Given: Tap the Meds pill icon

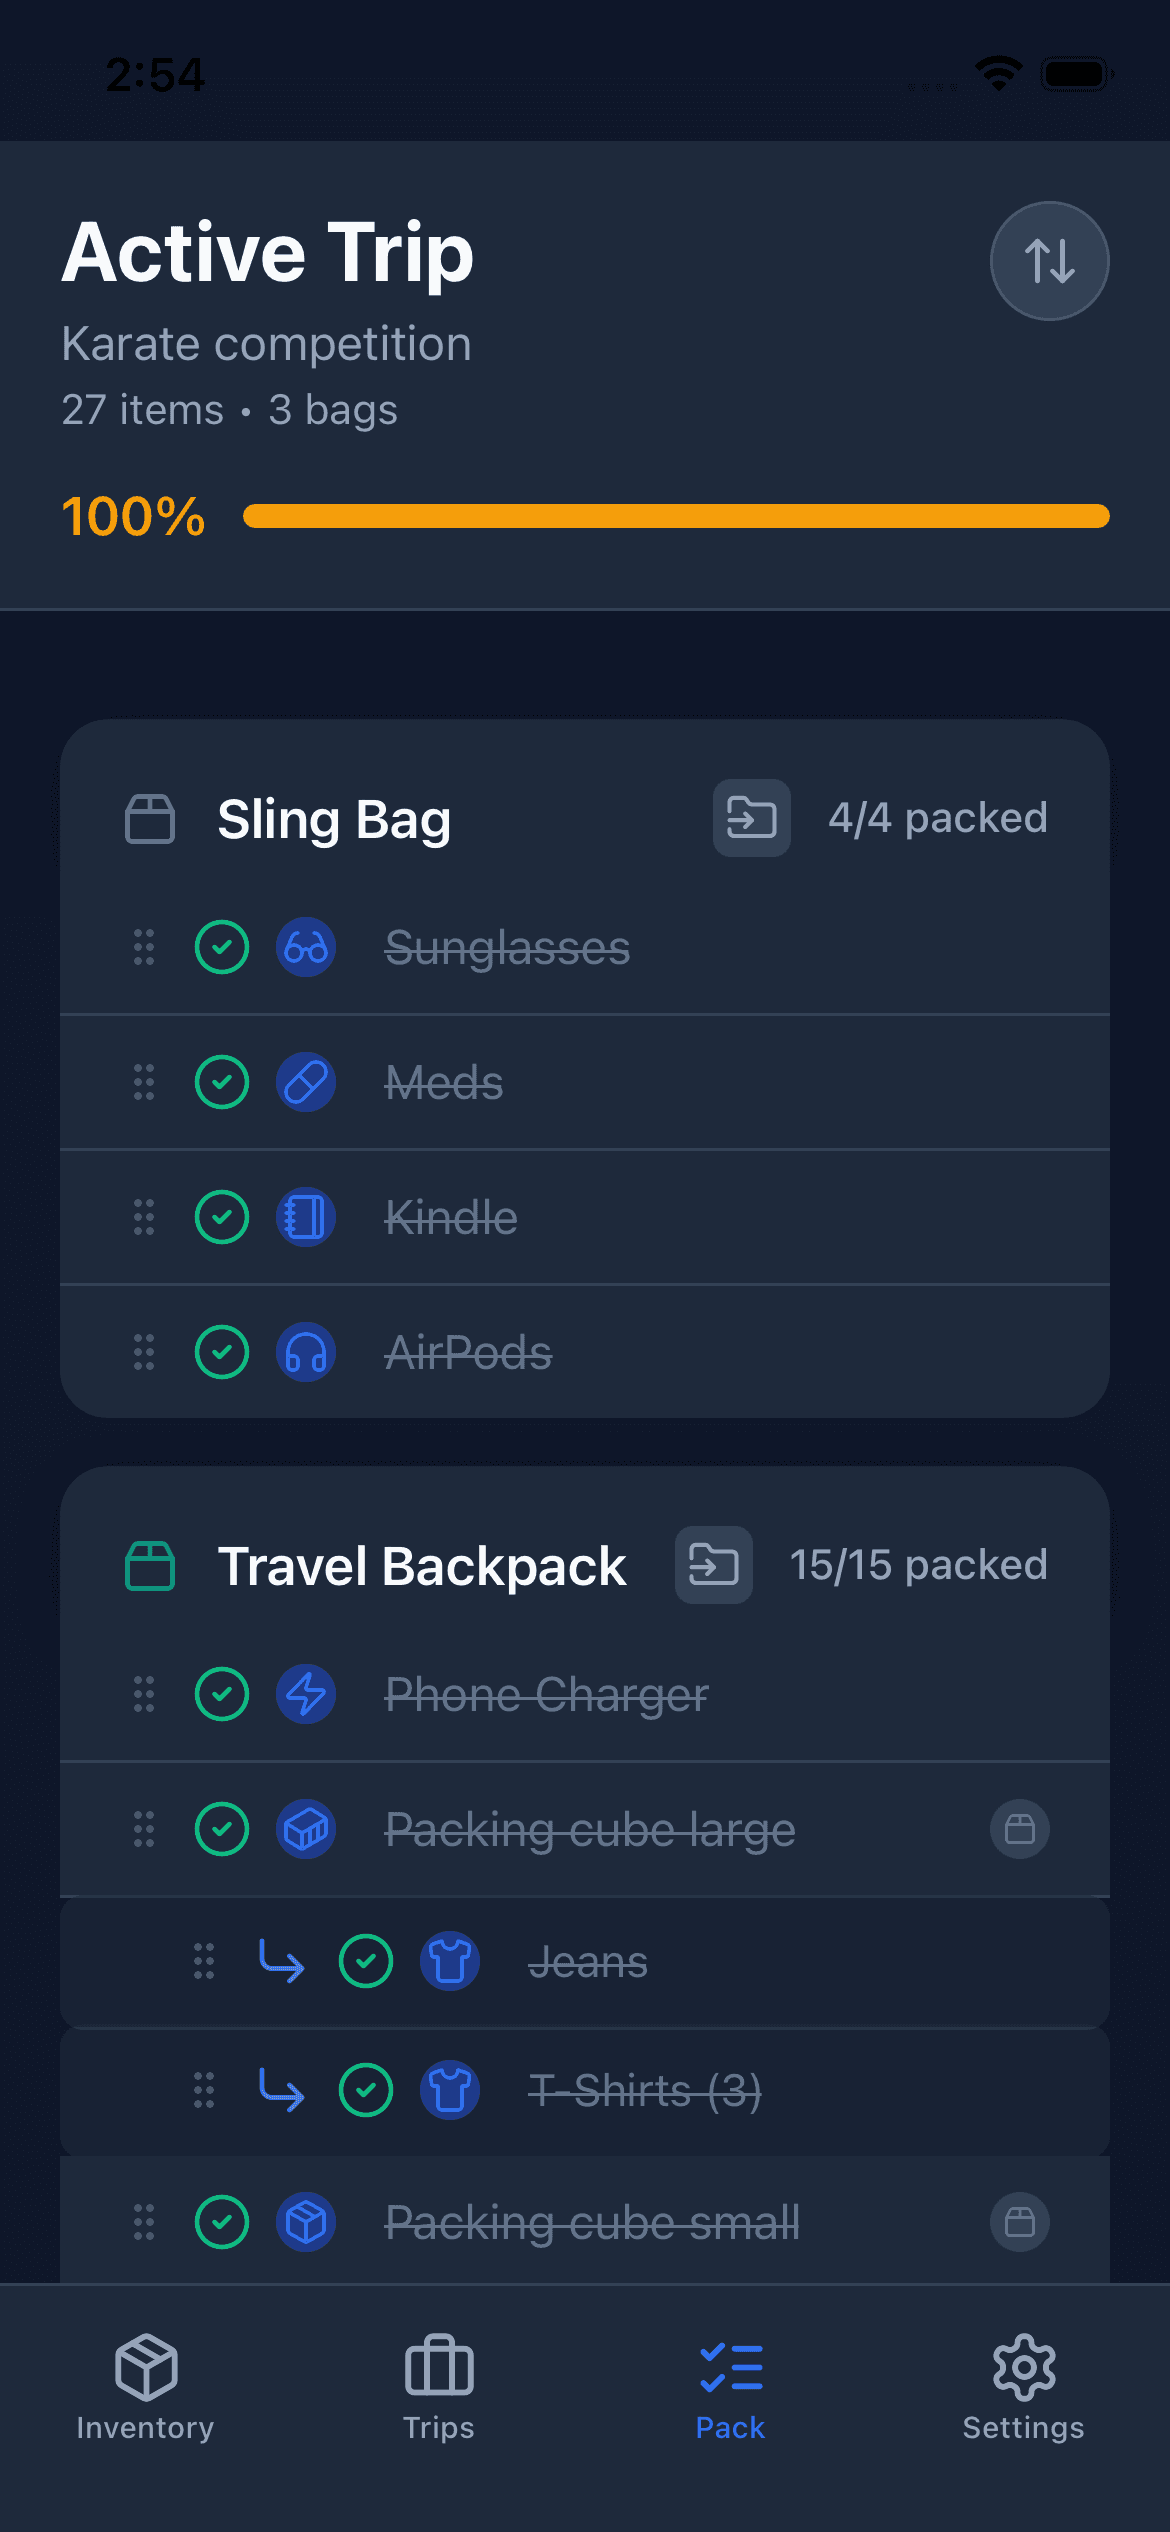Looking at the screenshot, I should coord(306,1082).
